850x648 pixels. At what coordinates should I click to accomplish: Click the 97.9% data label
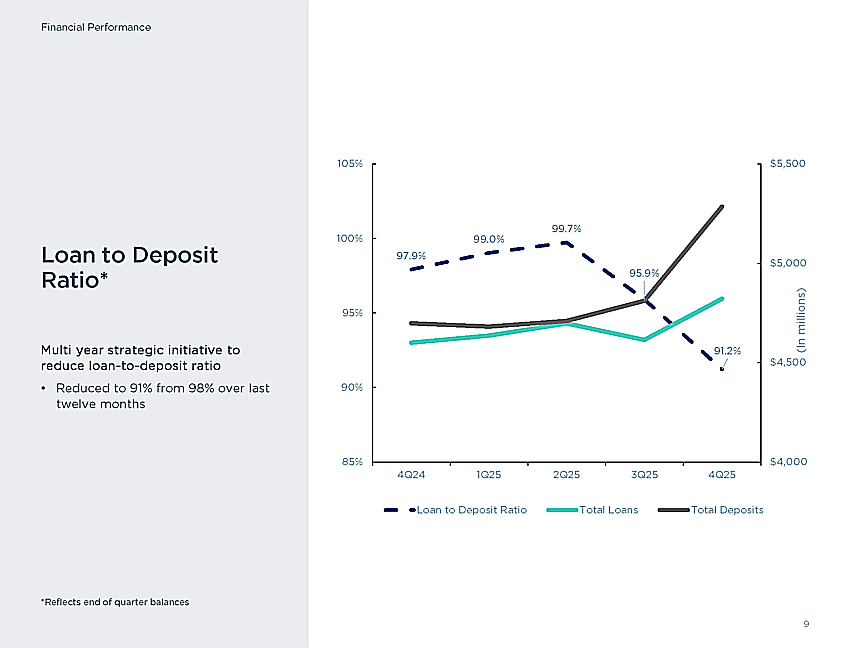click(x=411, y=255)
